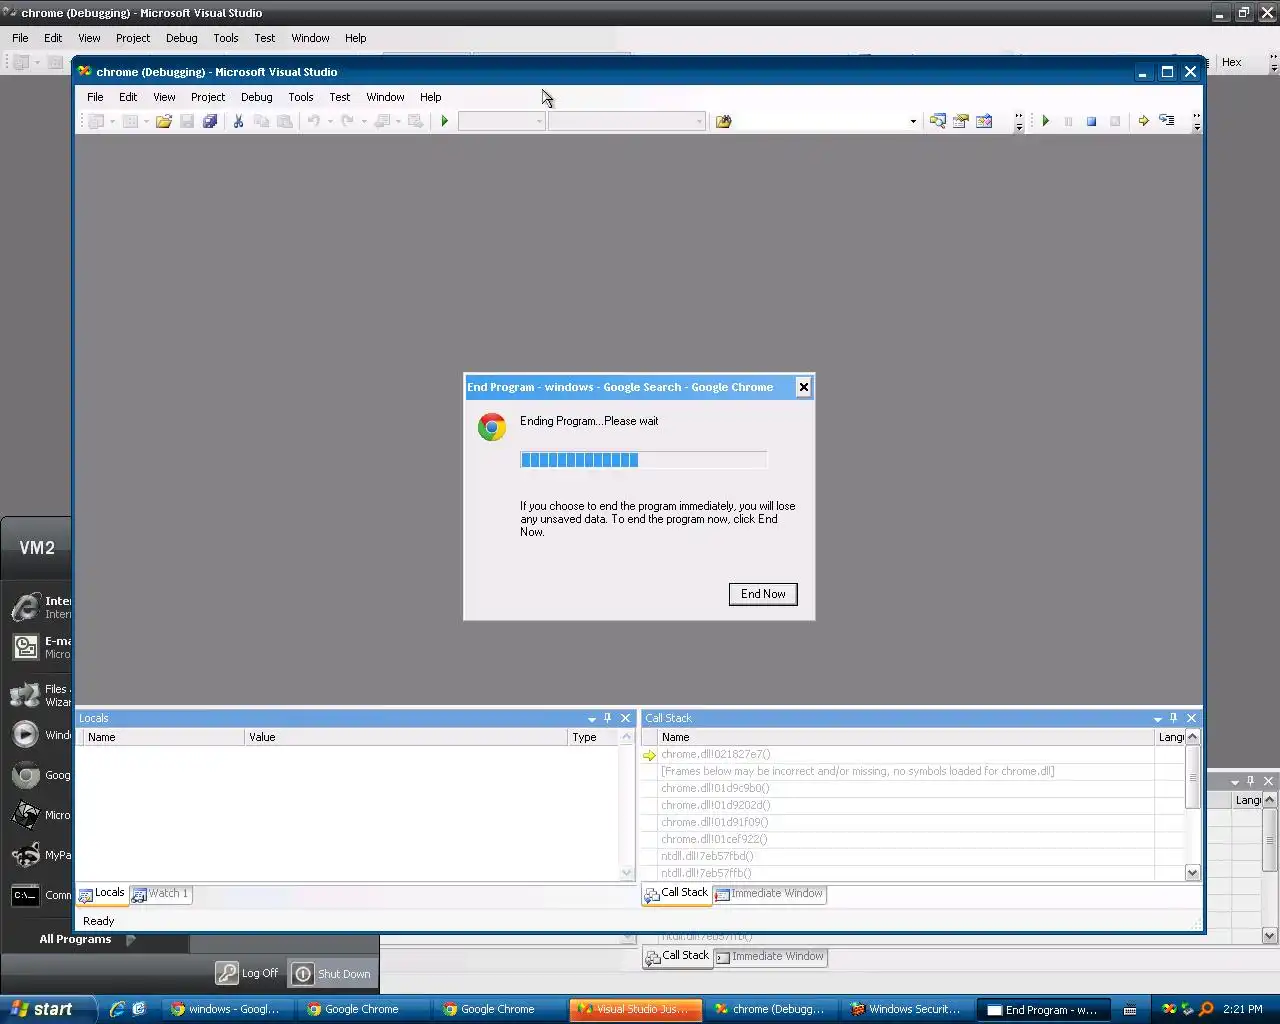Click Log Off in Start menu
The height and width of the screenshot is (1024, 1280).
[247, 973]
